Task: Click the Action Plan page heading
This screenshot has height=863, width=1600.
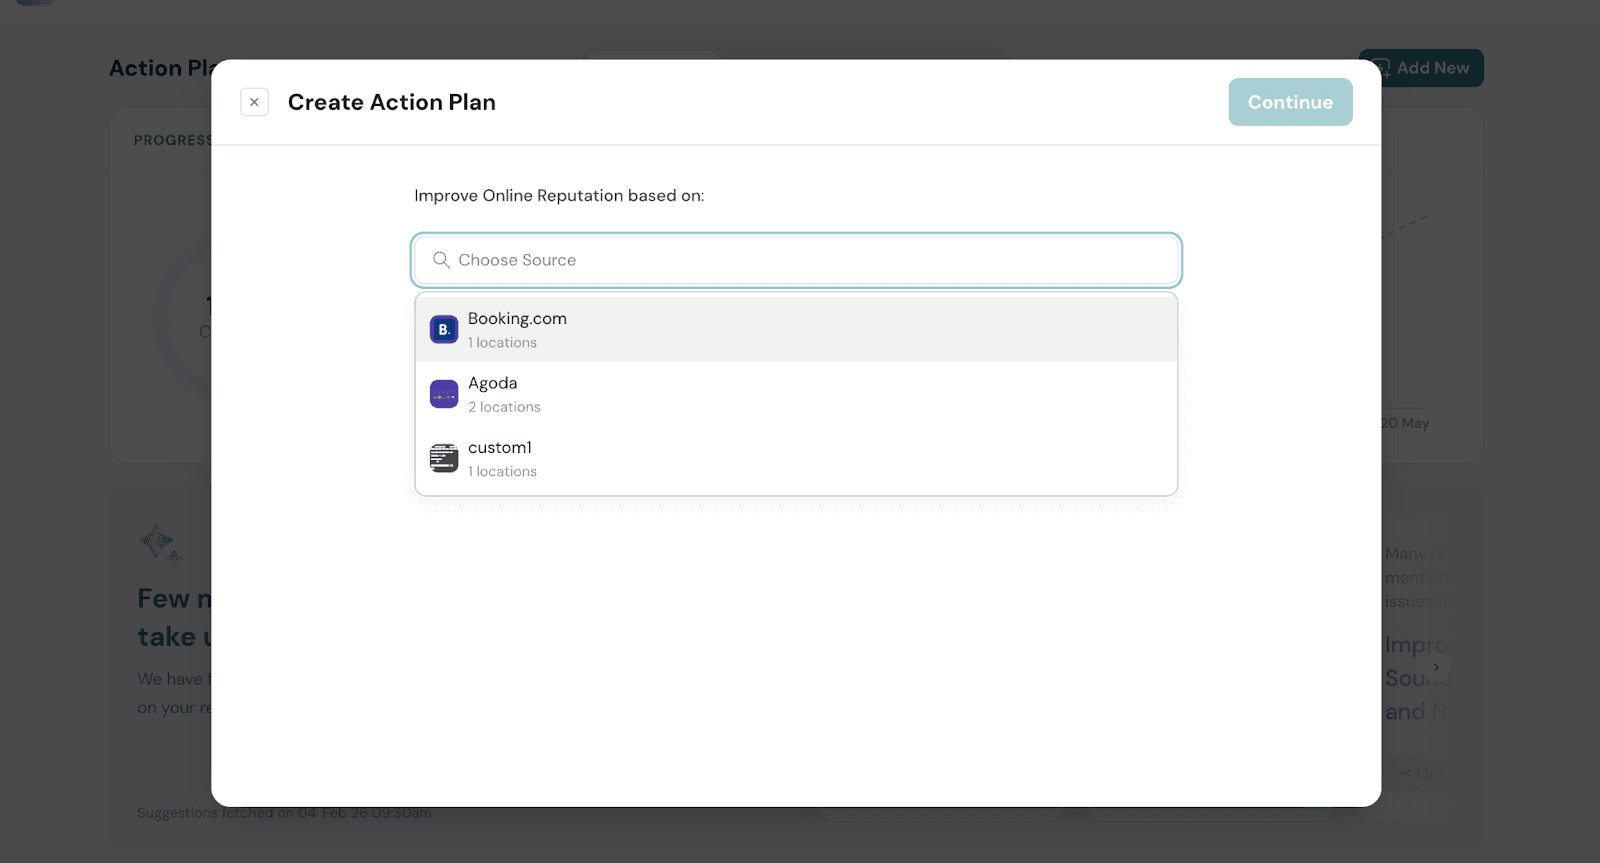Action: (160, 68)
